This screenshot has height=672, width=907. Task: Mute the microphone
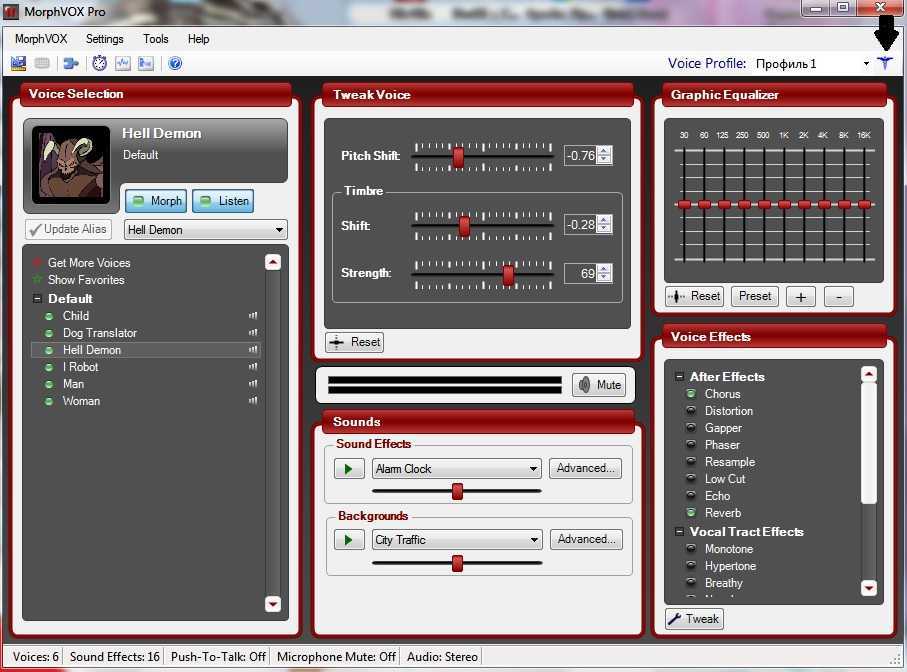coord(598,385)
